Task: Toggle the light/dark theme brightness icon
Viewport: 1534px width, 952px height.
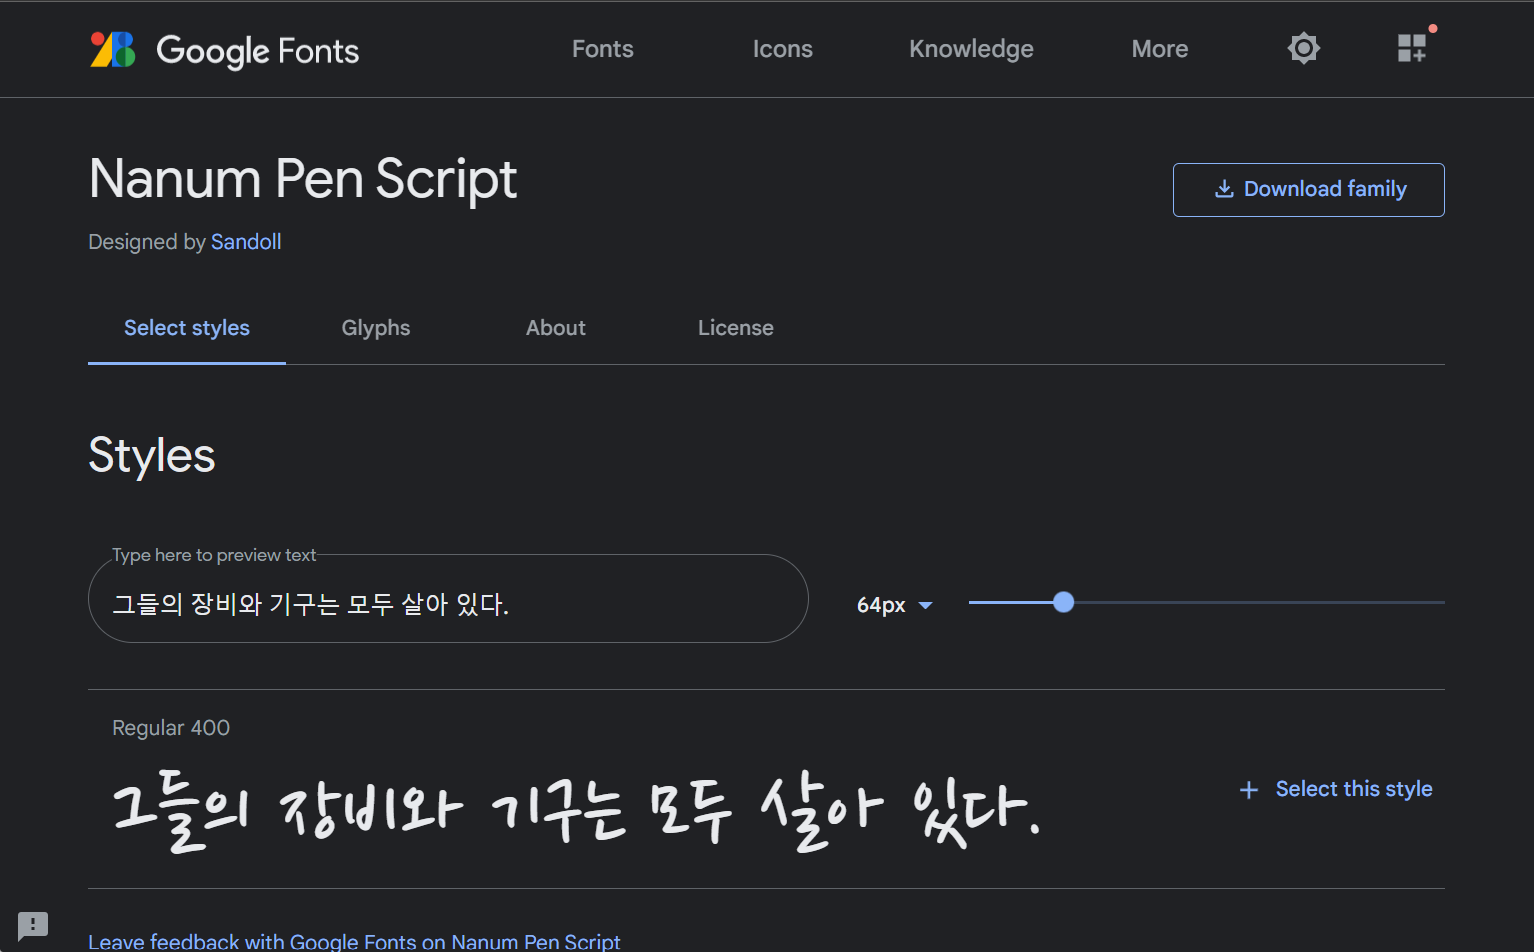Action: point(1303,48)
